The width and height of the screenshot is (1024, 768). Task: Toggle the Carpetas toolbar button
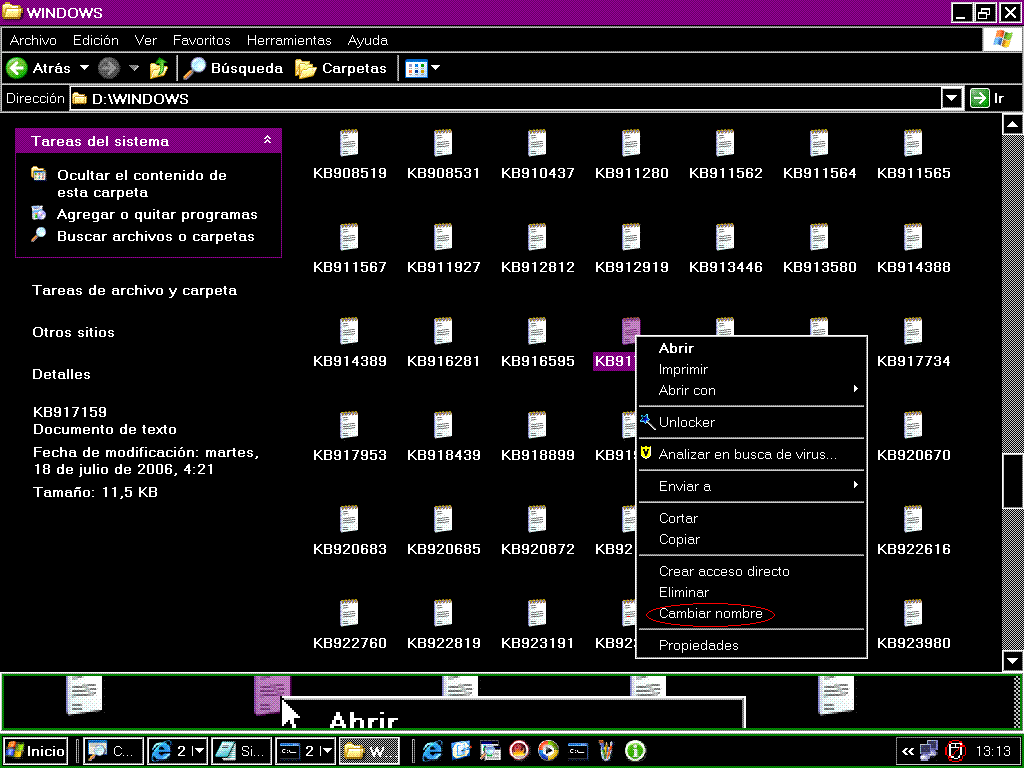pos(340,68)
